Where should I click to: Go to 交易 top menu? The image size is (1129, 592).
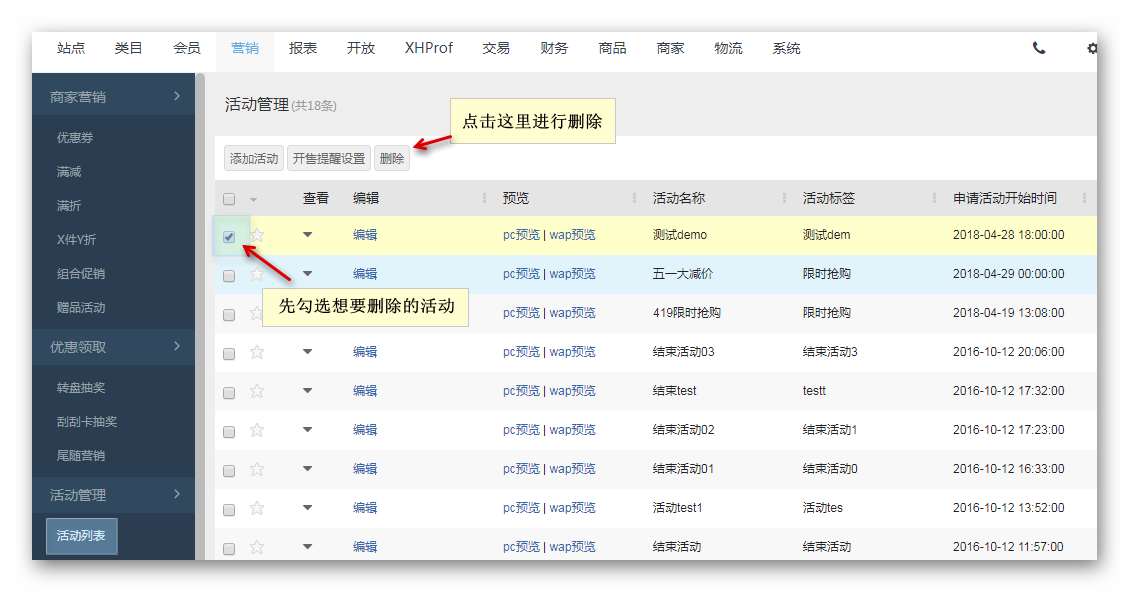pyautogui.click(x=496, y=48)
